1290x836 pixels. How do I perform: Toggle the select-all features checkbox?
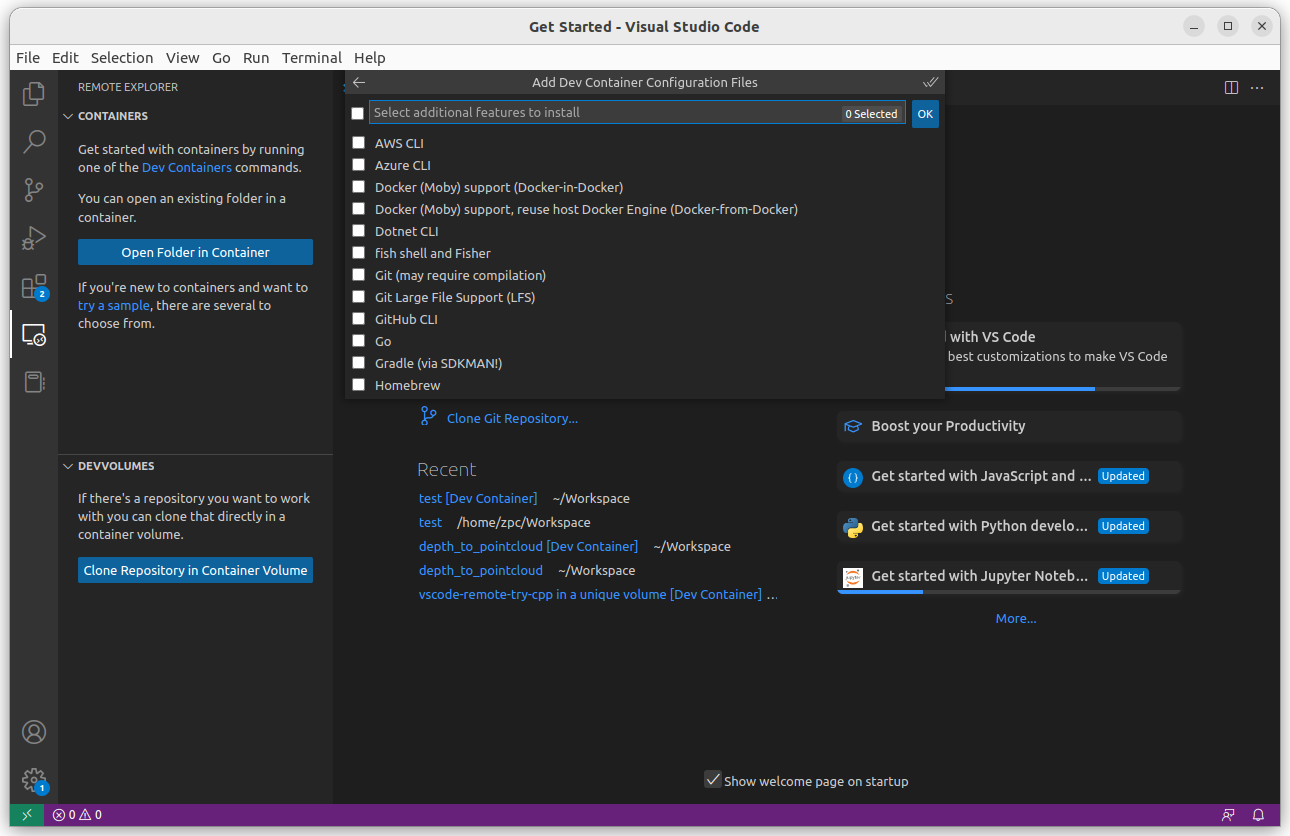click(357, 113)
